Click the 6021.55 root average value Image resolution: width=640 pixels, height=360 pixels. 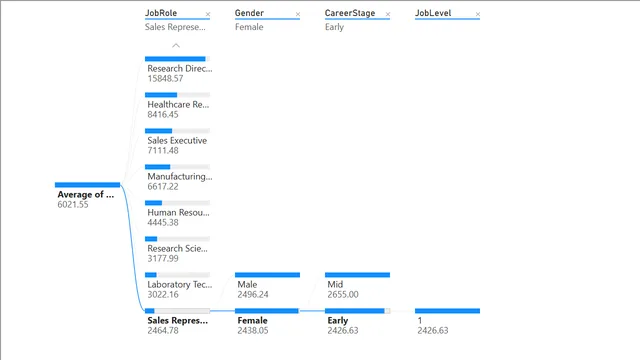[x=73, y=204]
